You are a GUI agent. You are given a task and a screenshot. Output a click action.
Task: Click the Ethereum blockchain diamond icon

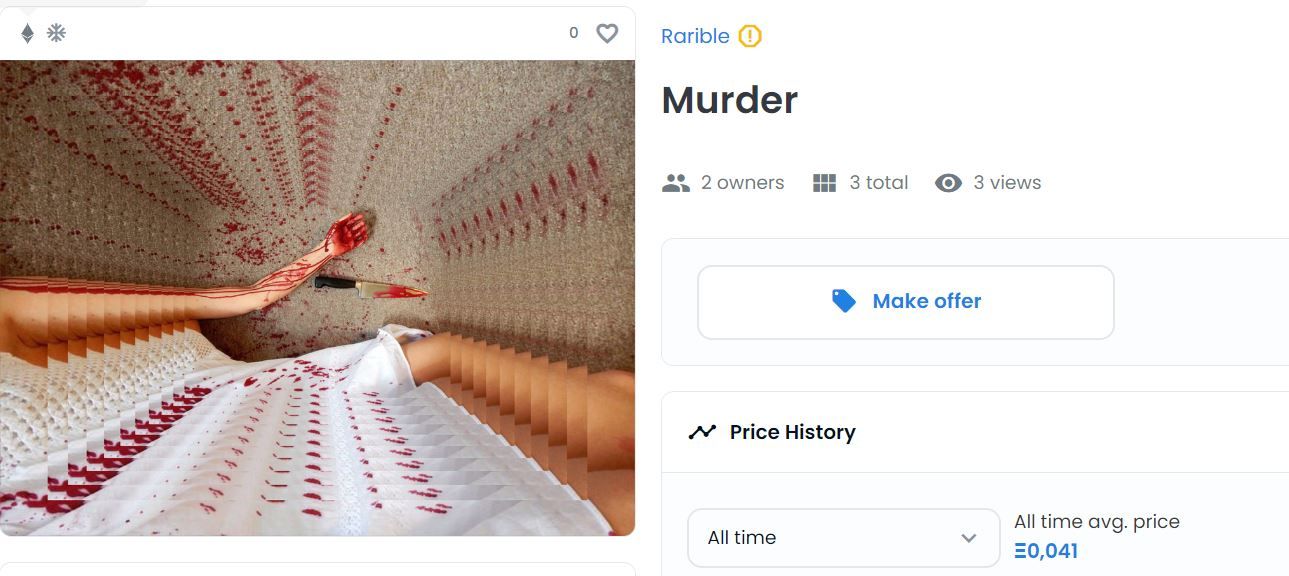[x=28, y=33]
